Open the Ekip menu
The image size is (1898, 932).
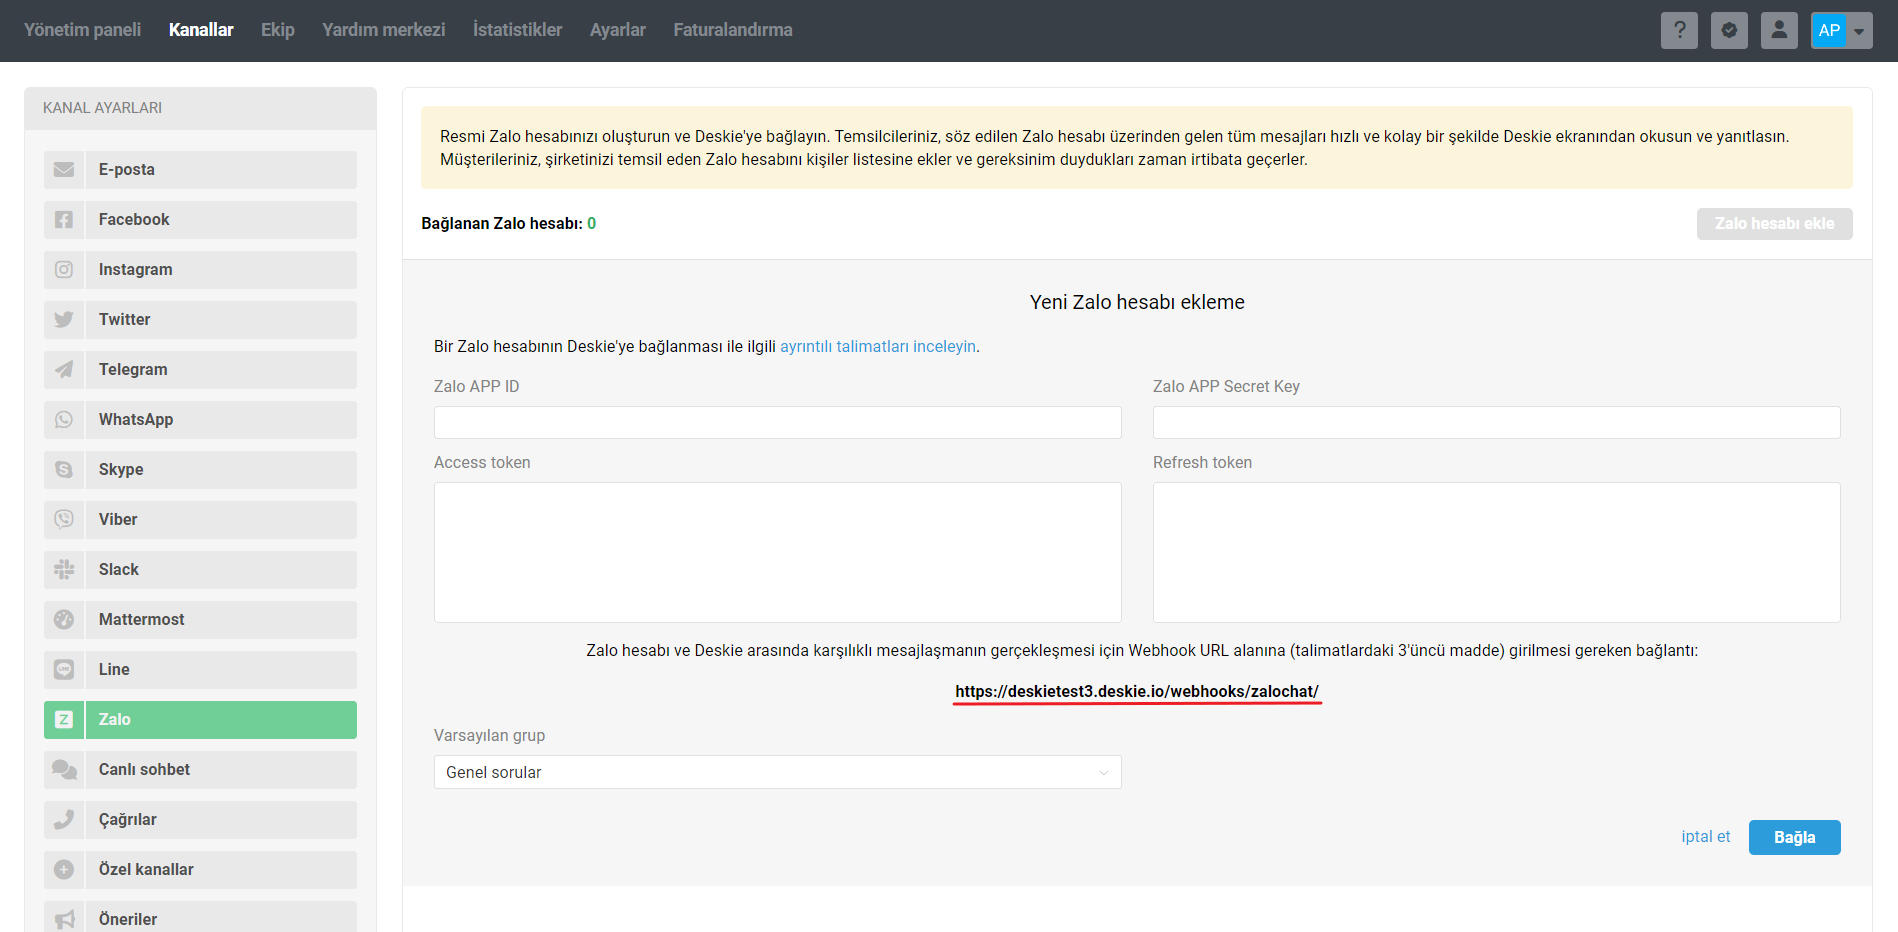click(x=278, y=30)
